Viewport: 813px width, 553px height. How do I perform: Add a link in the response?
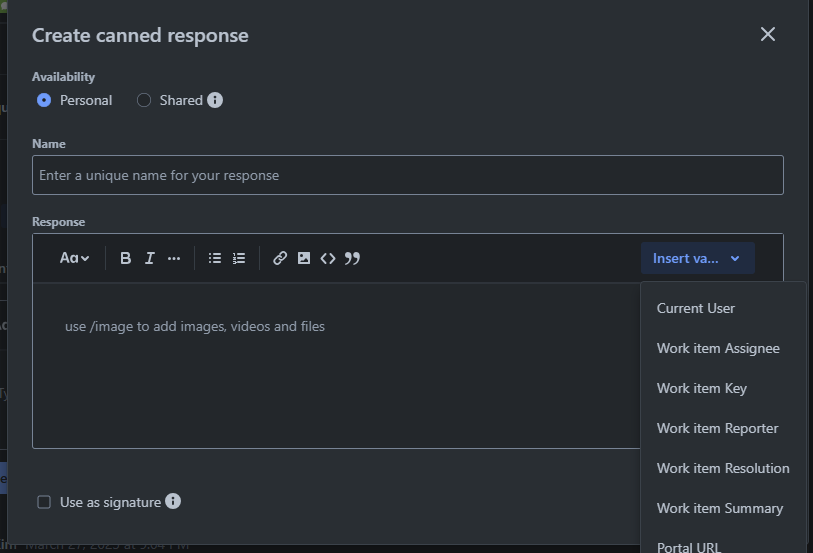pyautogui.click(x=280, y=258)
